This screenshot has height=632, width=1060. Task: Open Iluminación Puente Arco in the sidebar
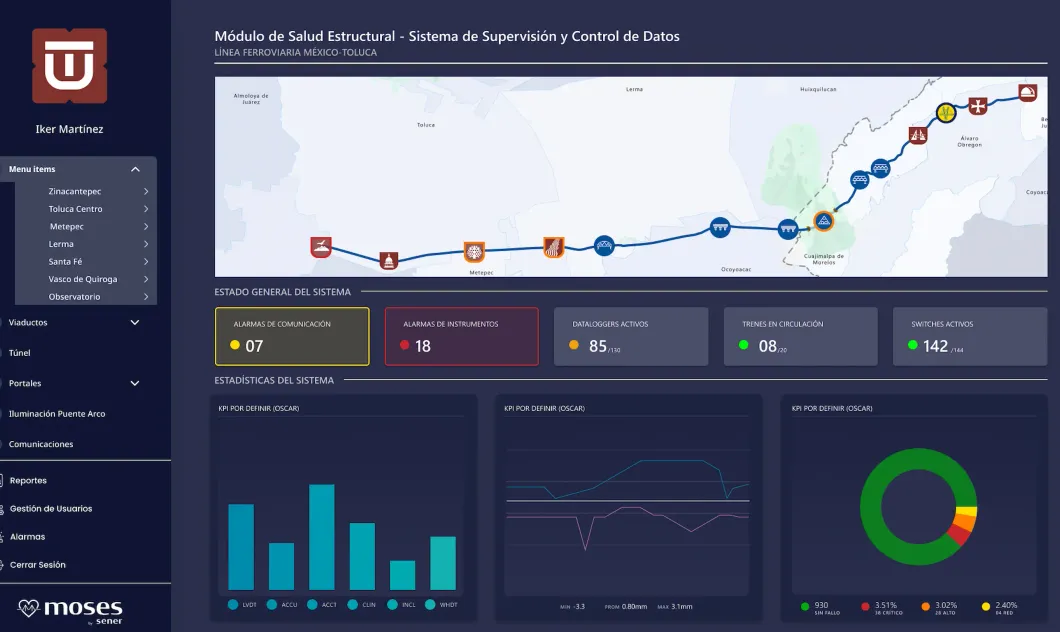(x=57, y=414)
